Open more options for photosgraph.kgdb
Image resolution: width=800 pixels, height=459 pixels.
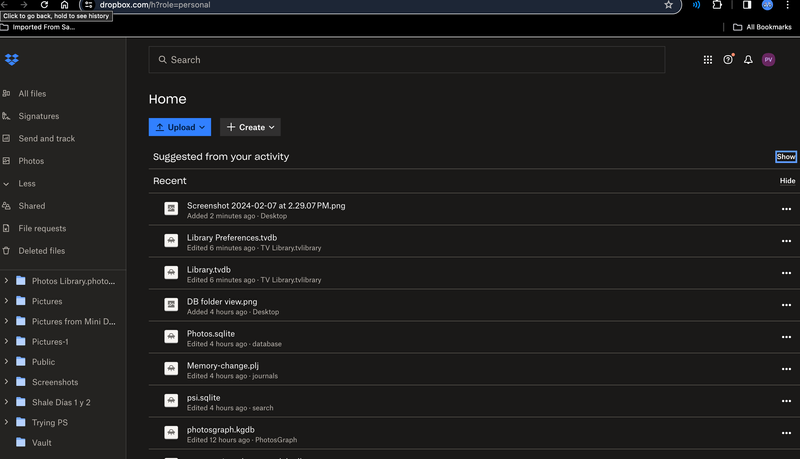coord(786,433)
